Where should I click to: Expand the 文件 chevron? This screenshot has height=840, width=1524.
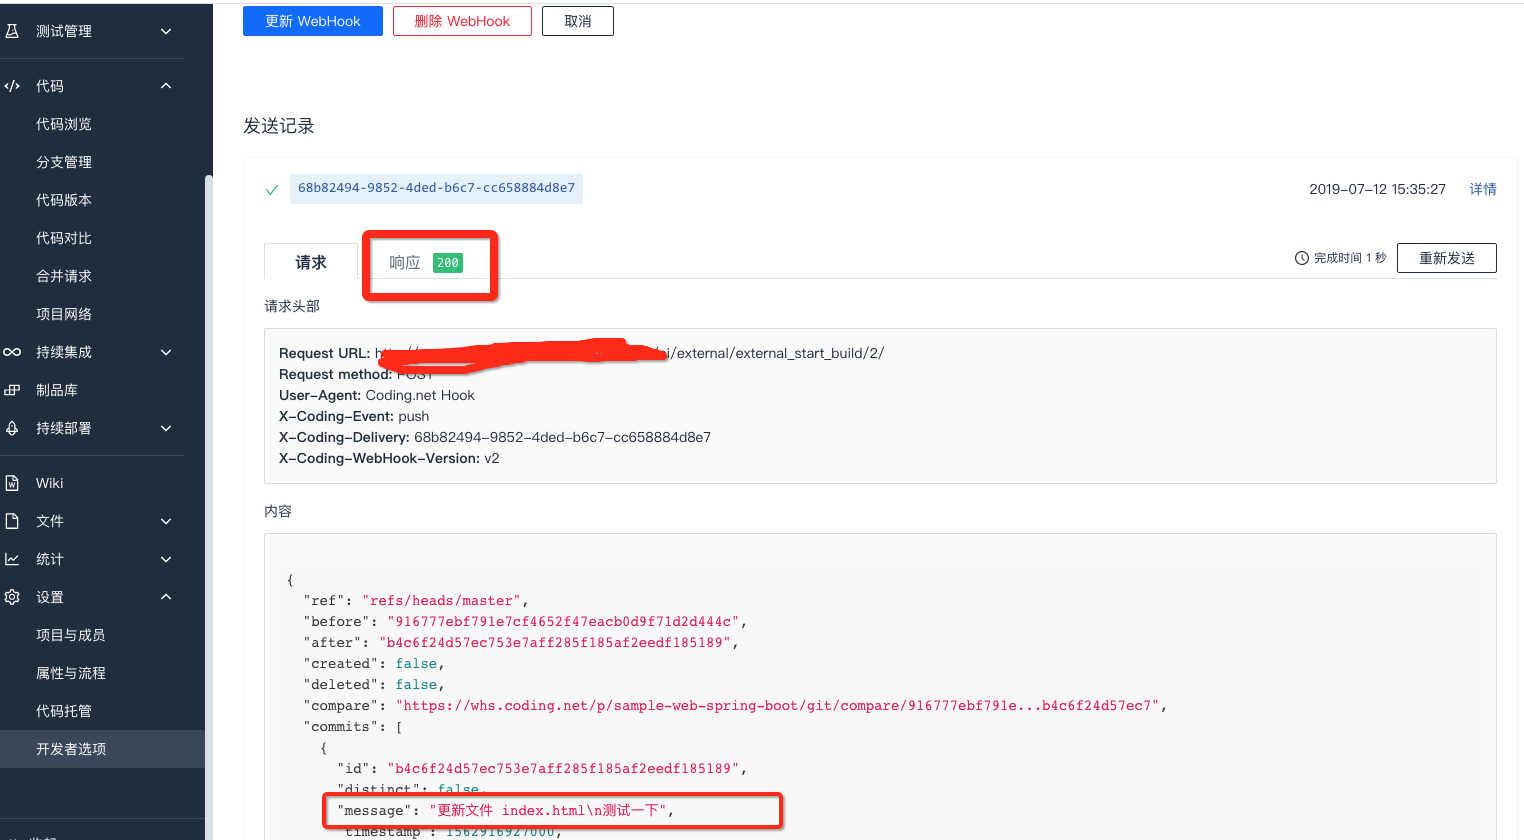click(166, 521)
